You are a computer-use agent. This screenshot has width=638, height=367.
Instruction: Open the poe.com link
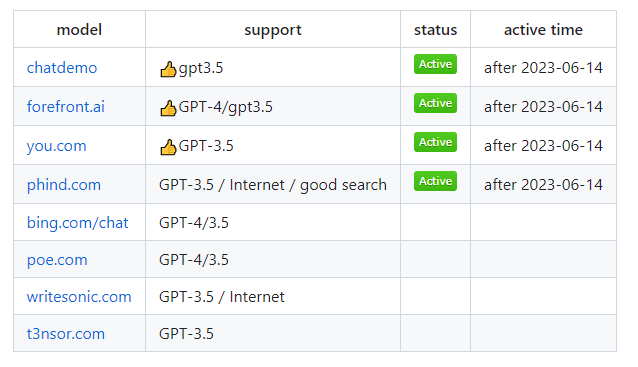57,260
